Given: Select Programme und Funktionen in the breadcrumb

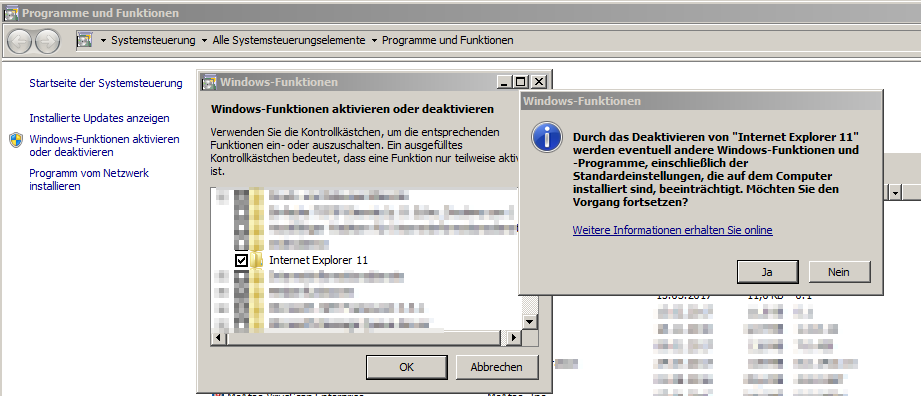Looking at the screenshot, I should pyautogui.click(x=448, y=41).
